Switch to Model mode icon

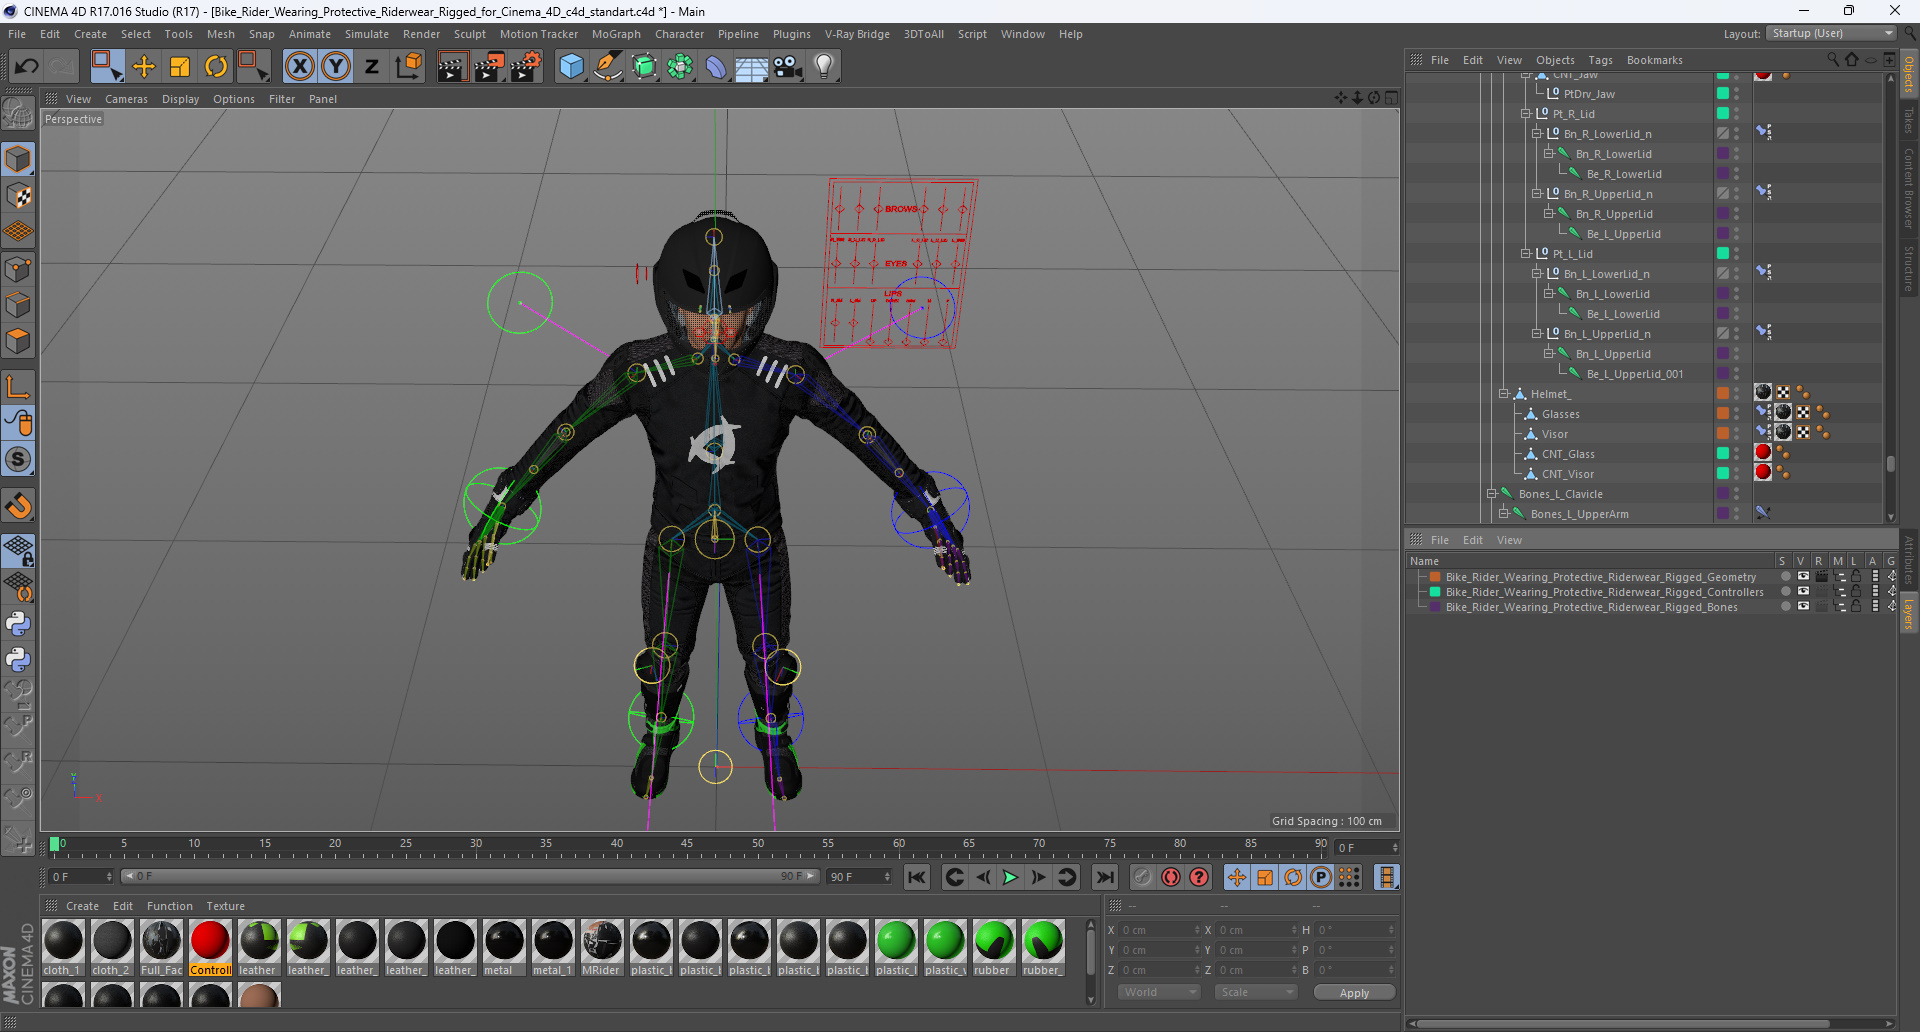click(18, 159)
